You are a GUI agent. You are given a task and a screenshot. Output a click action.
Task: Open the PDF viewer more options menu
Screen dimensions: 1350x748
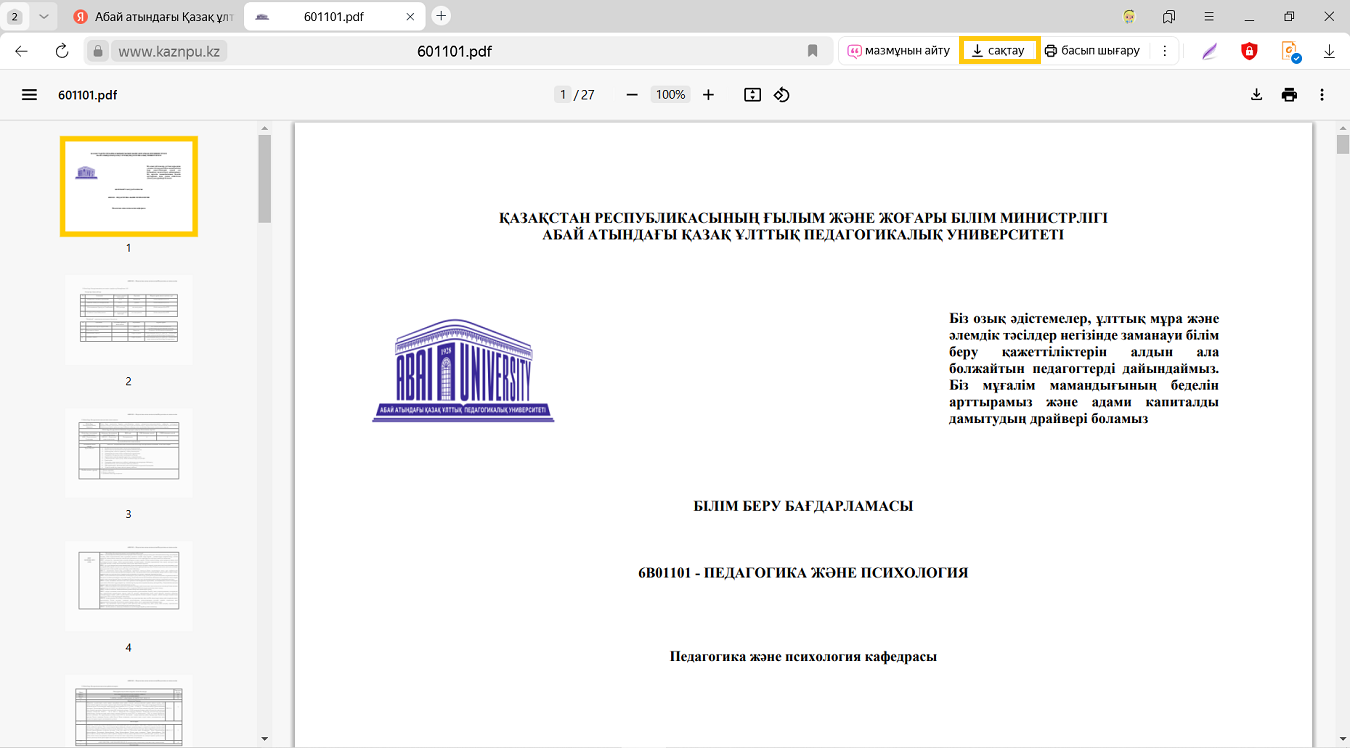(1322, 95)
